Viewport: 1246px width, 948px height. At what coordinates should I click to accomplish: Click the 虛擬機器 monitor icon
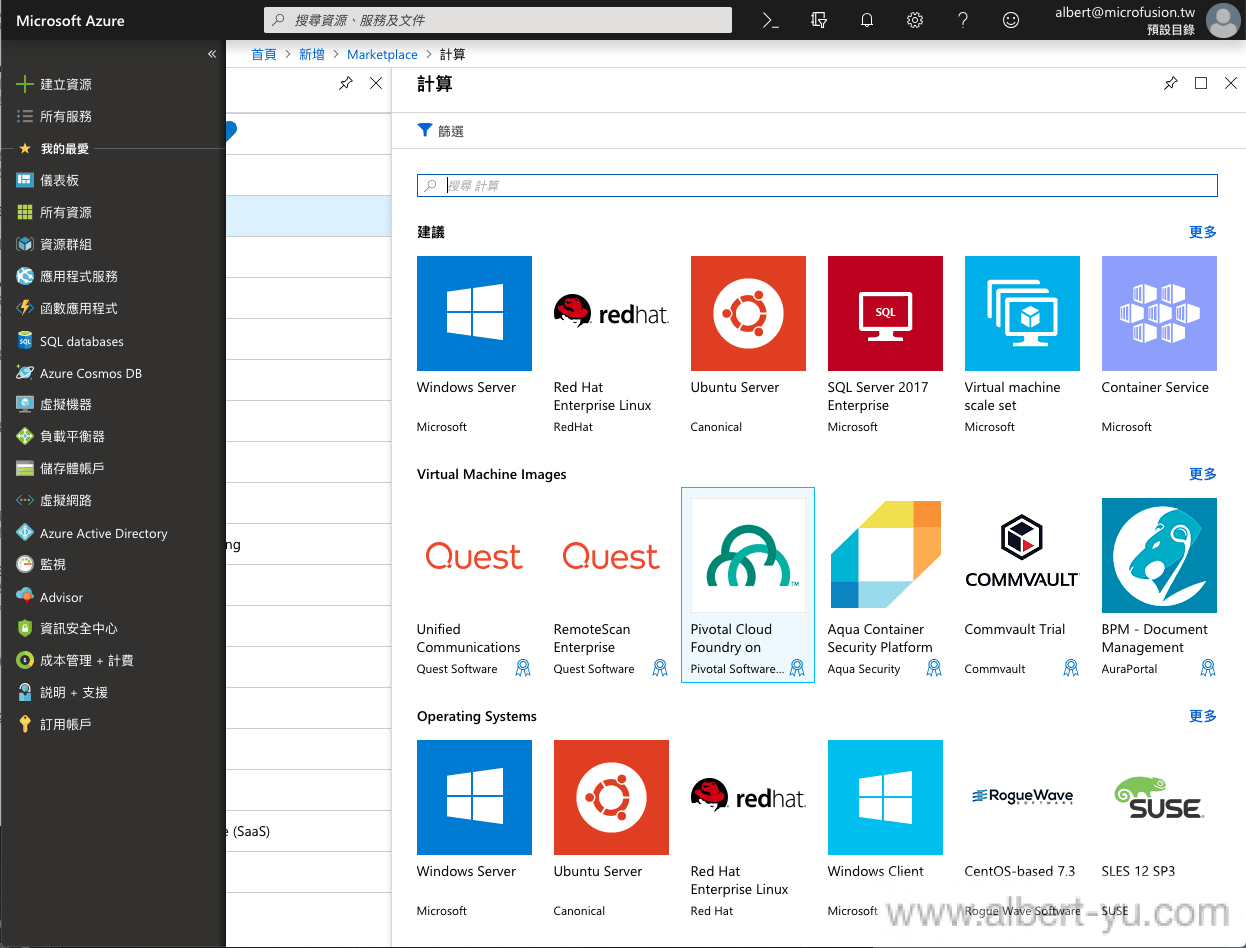(x=25, y=404)
